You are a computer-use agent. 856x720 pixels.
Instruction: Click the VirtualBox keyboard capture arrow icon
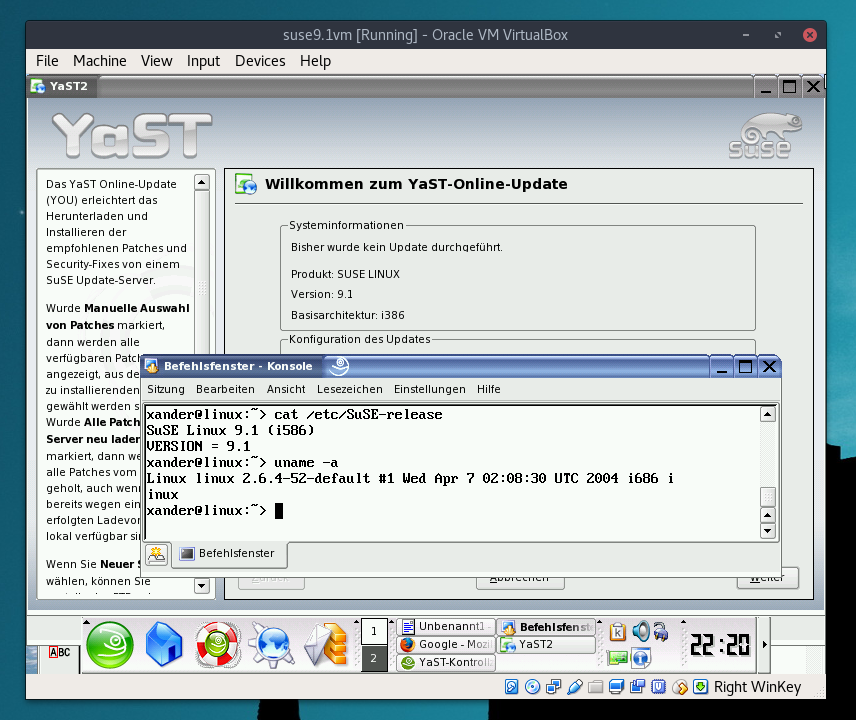click(700, 687)
